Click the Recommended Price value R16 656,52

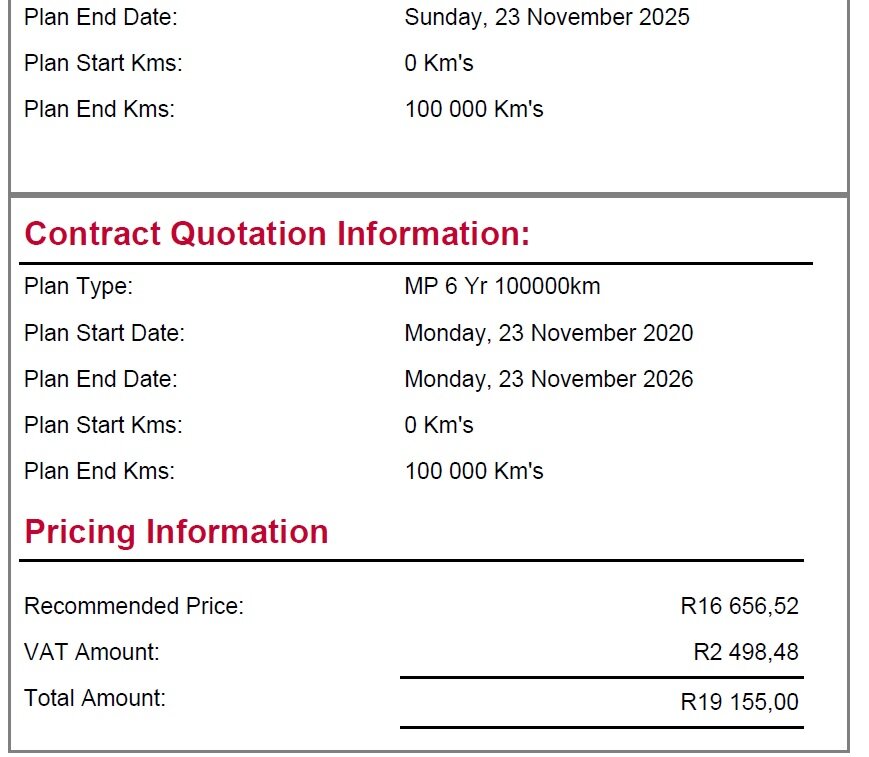tap(739, 606)
